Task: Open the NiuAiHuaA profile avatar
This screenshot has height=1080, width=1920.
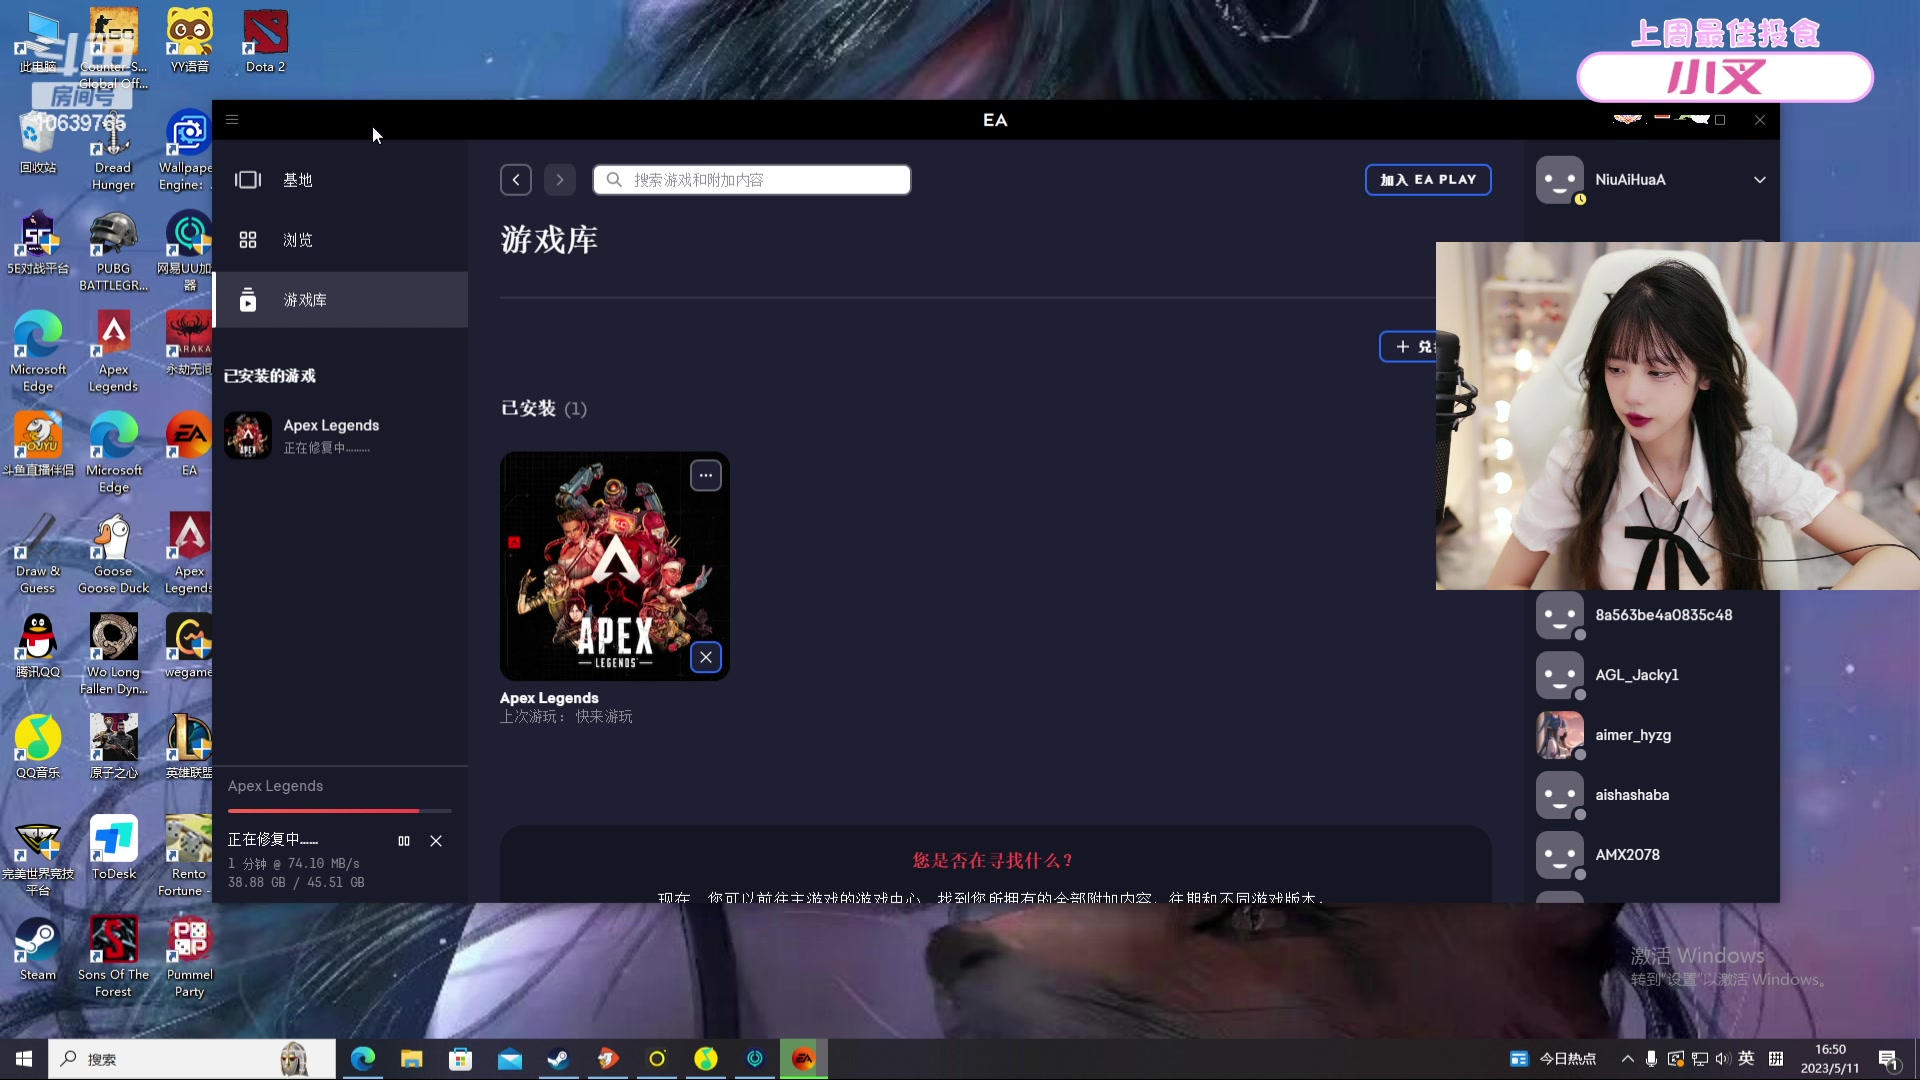Action: [1560, 180]
